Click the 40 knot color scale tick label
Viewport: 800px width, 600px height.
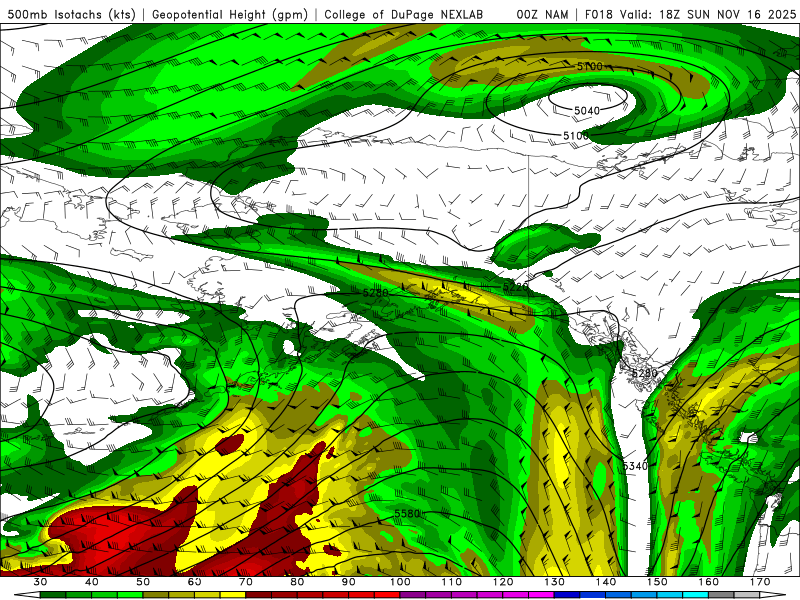coord(92,582)
